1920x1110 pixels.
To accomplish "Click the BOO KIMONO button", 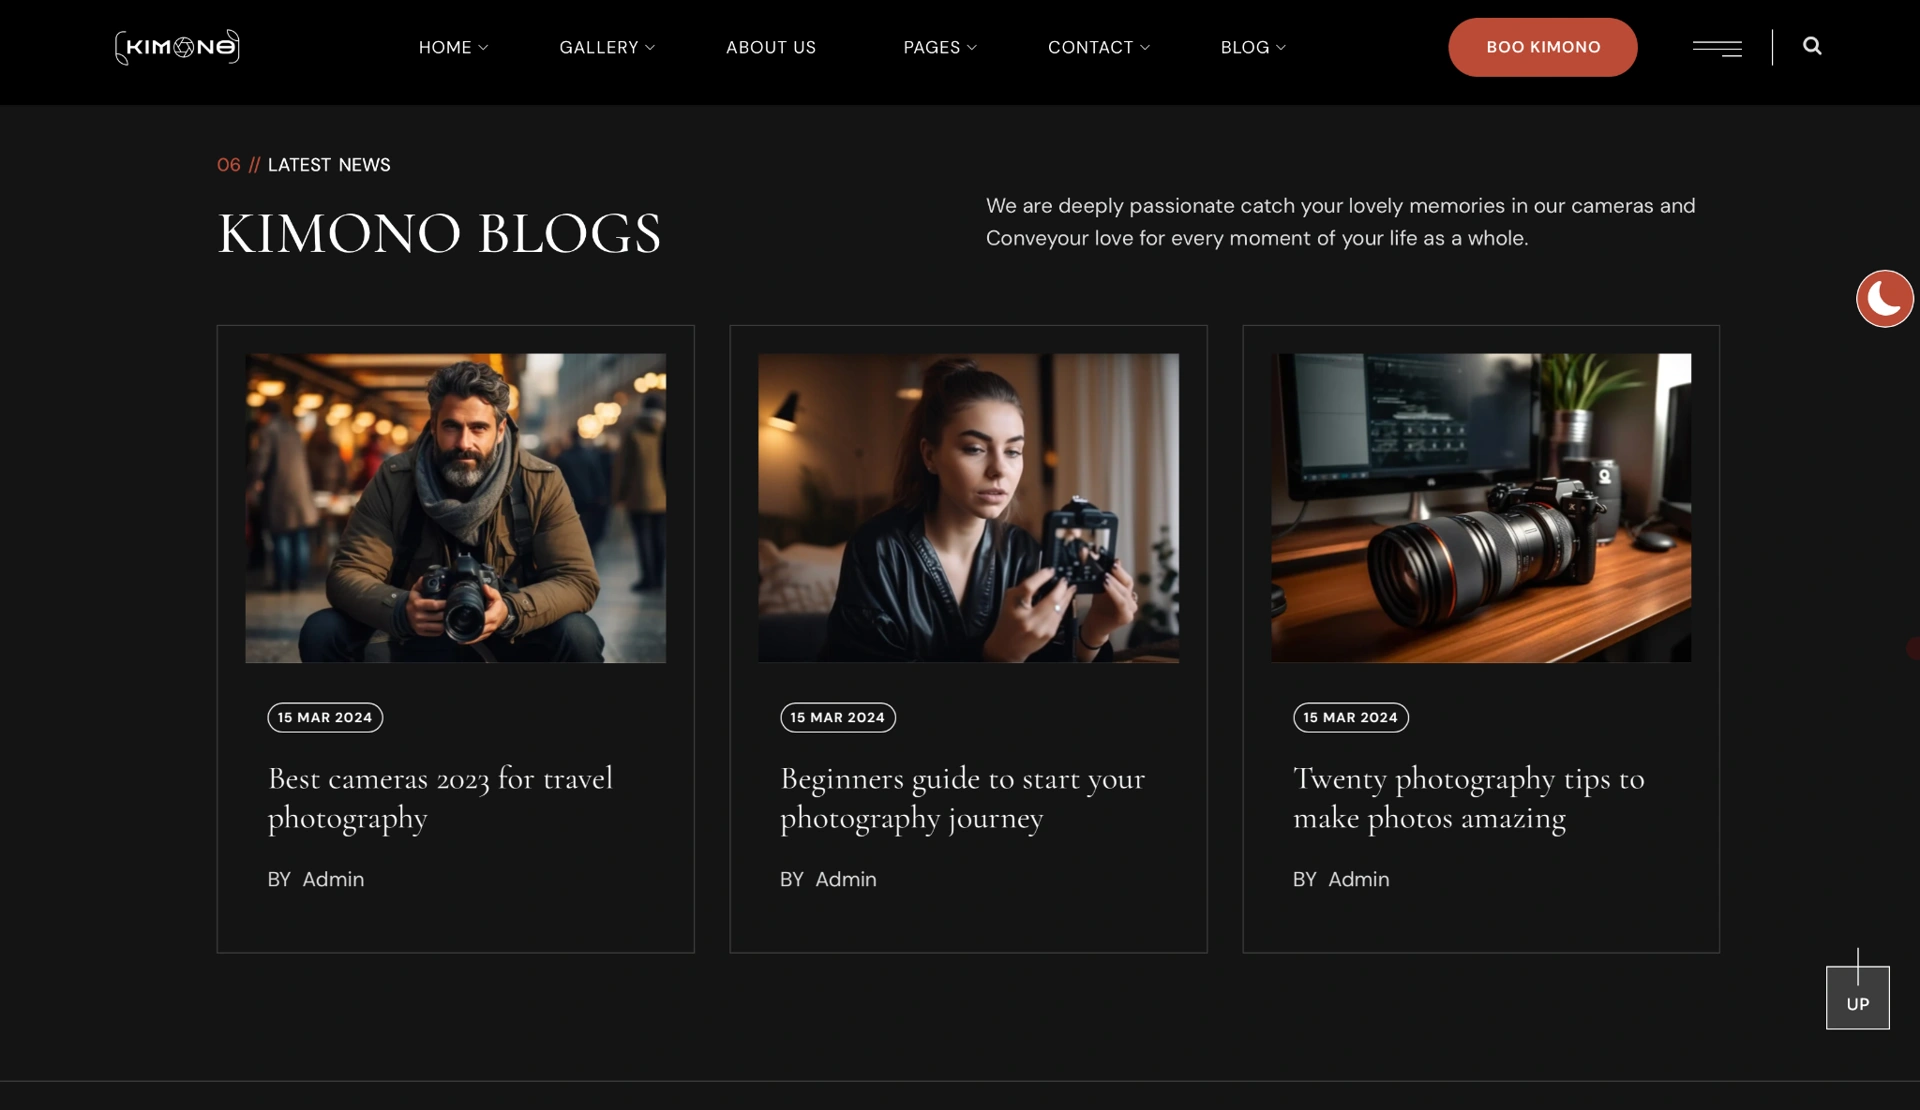I will tap(1543, 47).
